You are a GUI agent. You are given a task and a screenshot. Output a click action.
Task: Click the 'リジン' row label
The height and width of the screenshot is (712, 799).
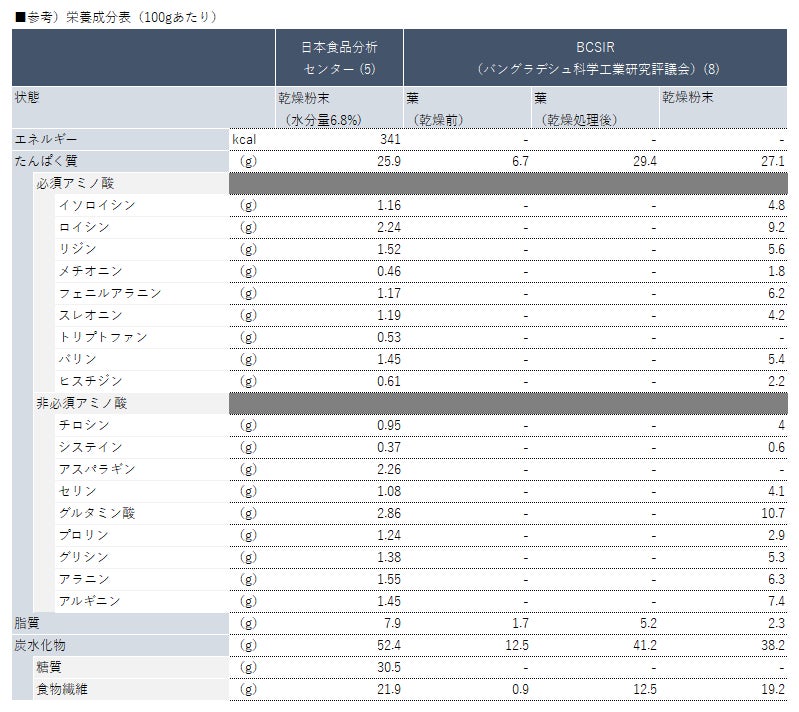[x=77, y=249]
